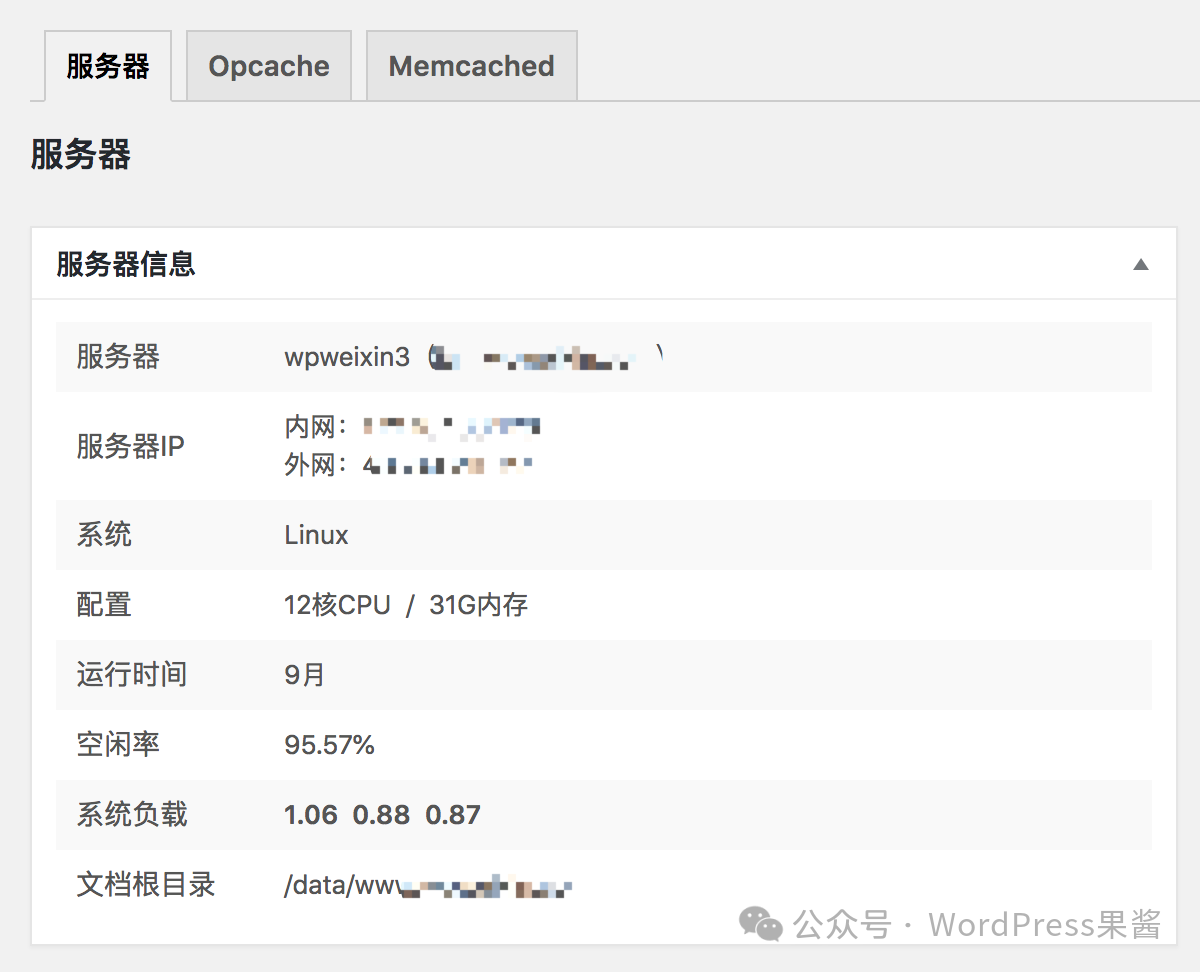Screen dimensions: 1200x972
Task: Click the 内网 IP address line
Action: 413,427
